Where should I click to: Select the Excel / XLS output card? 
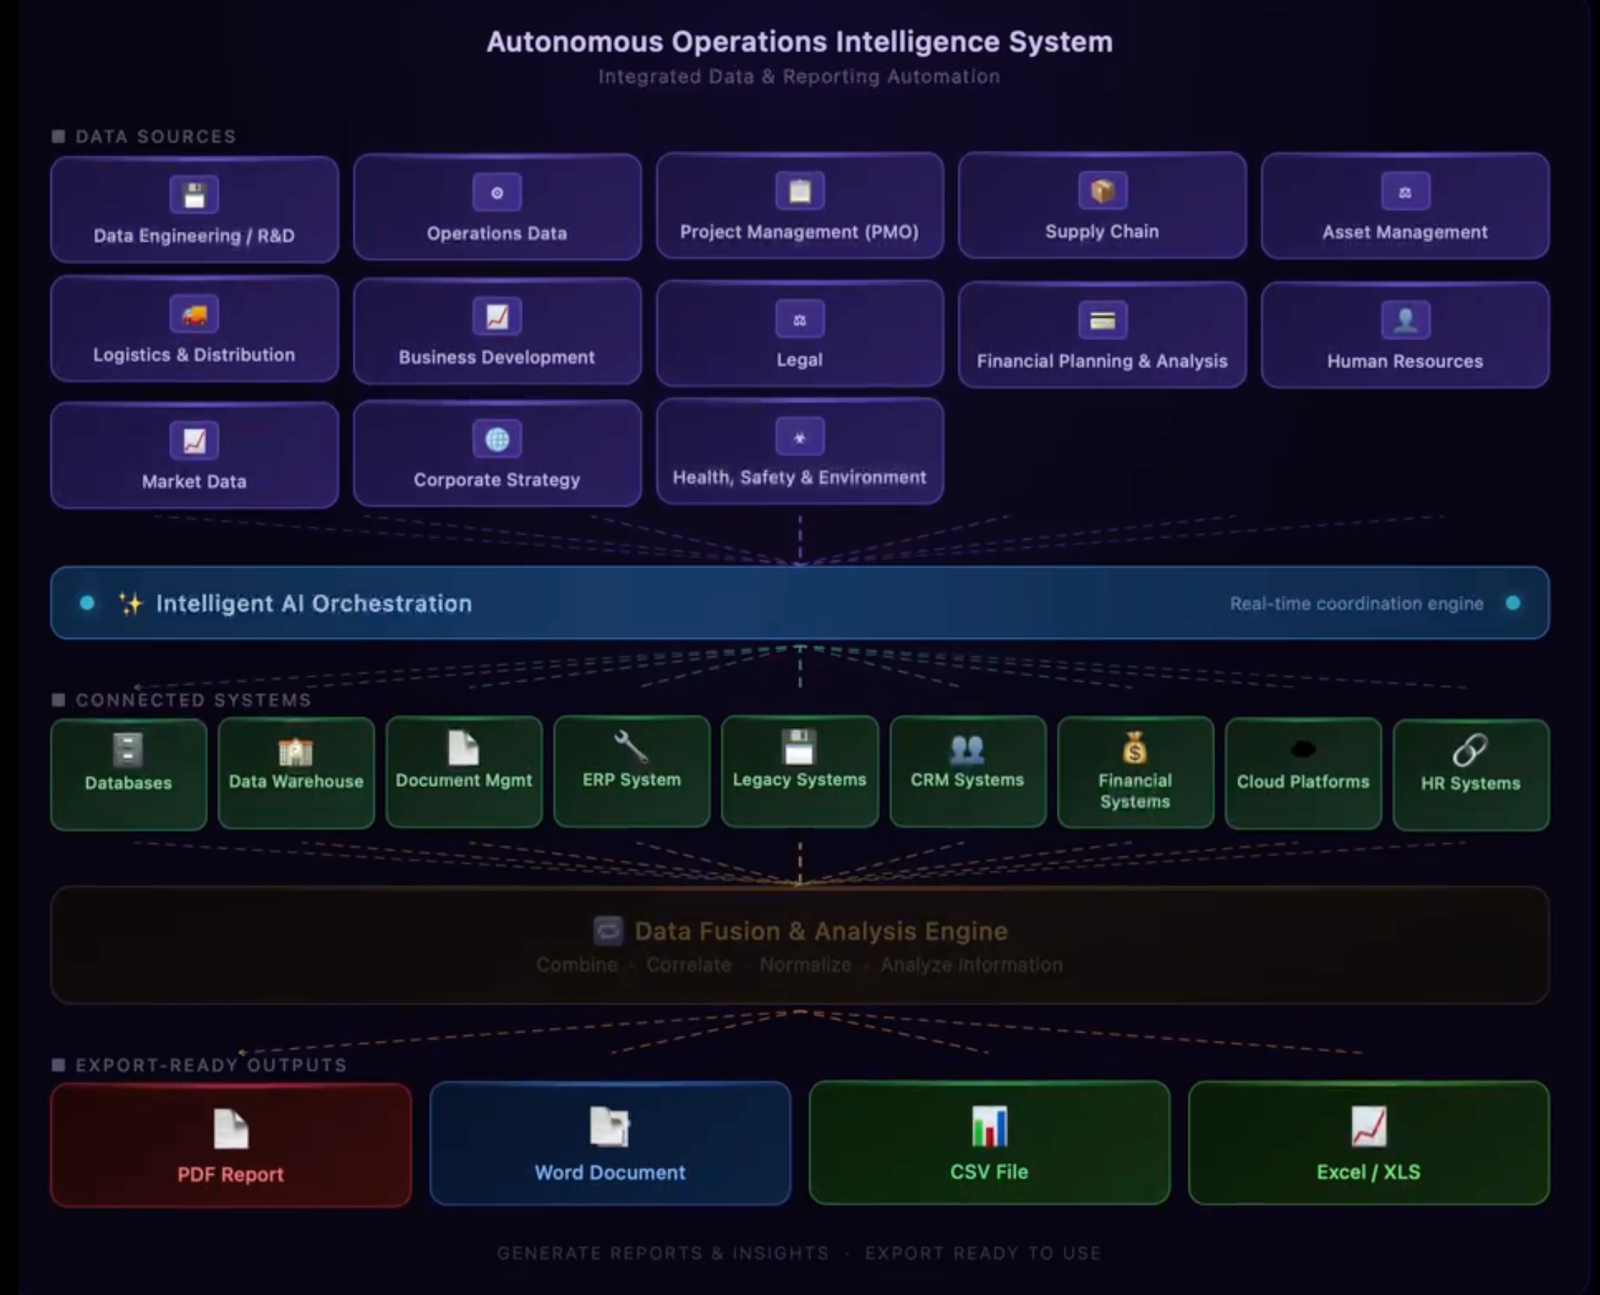[1368, 1141]
